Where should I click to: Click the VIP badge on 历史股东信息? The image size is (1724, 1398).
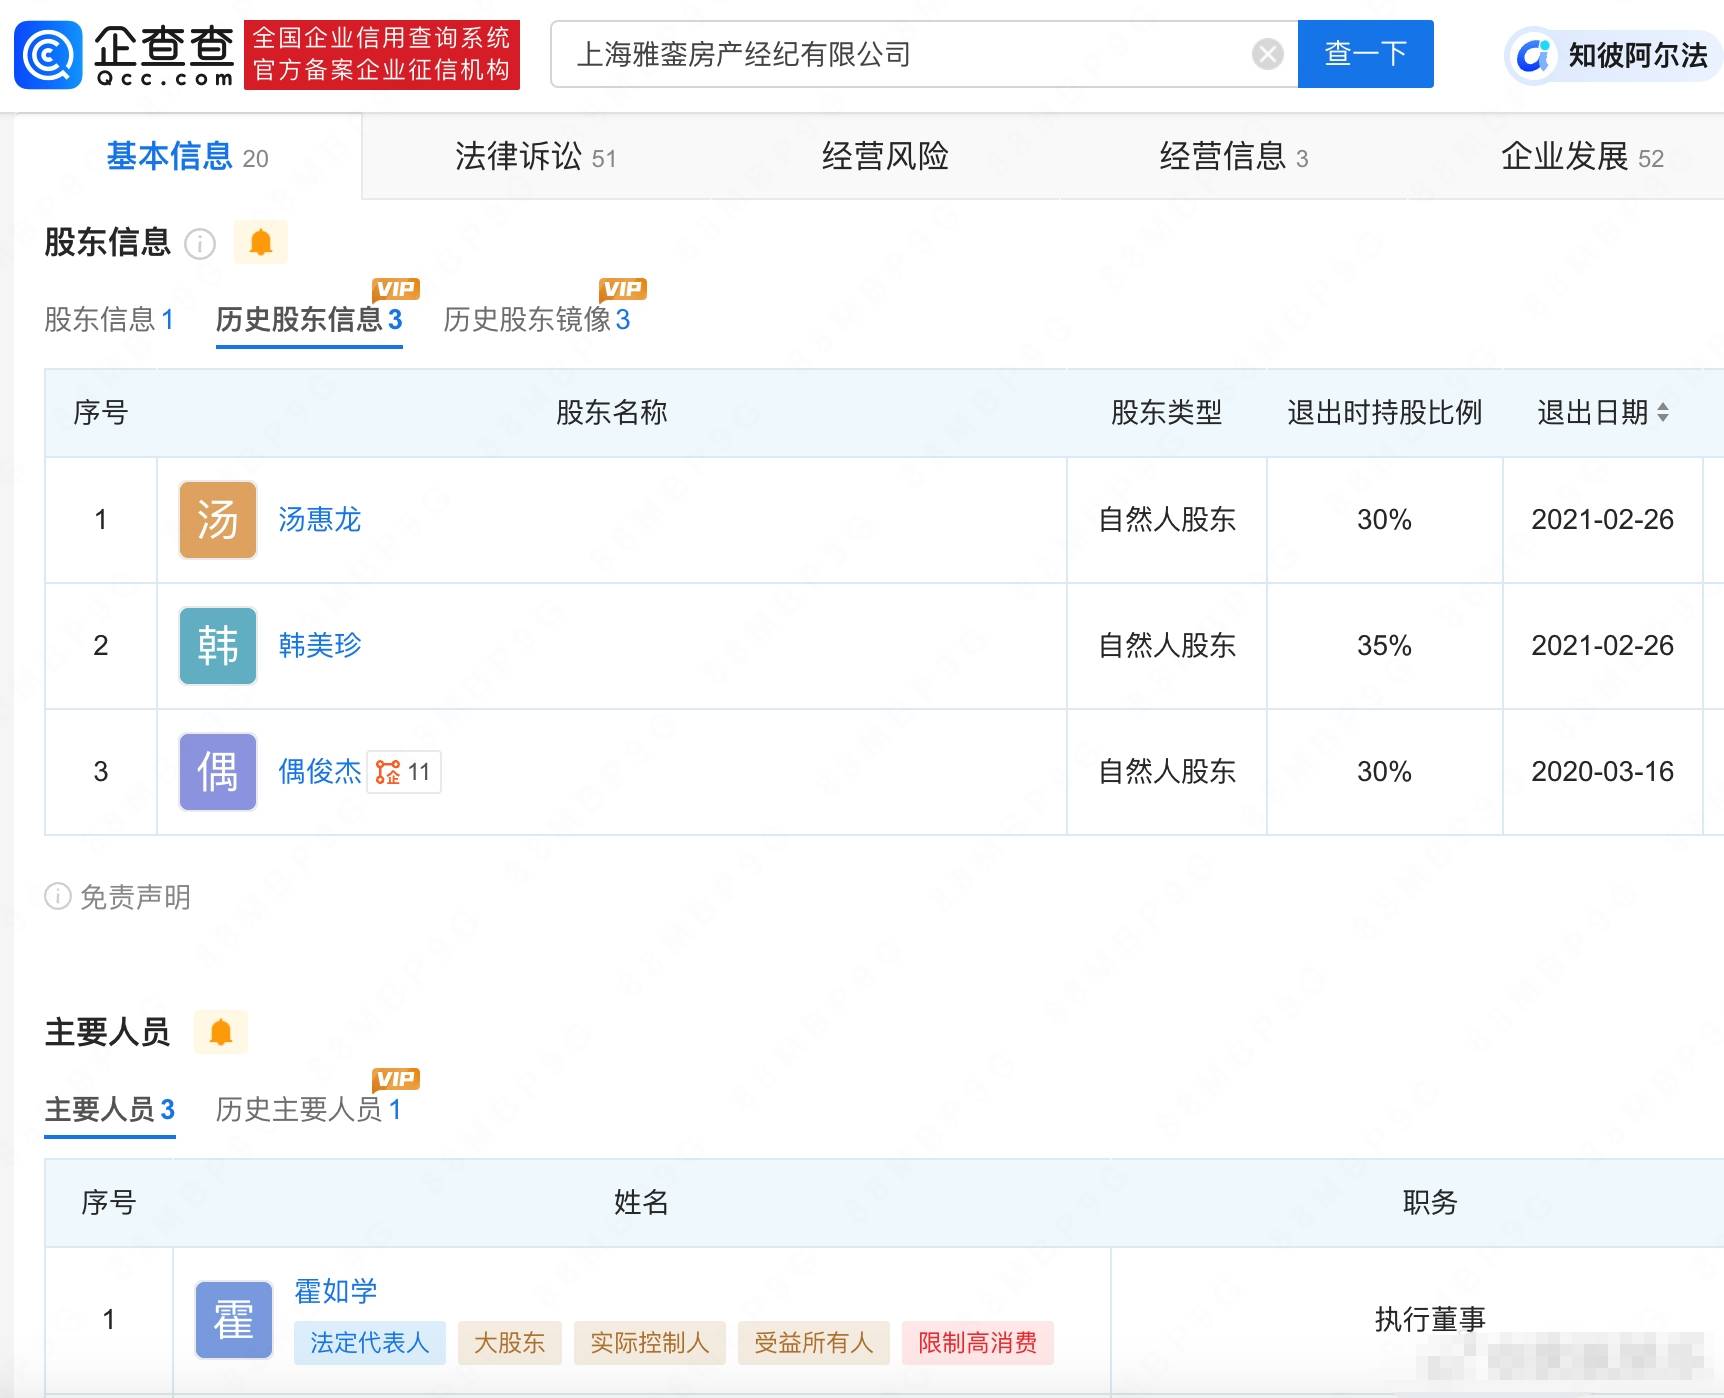395,288
